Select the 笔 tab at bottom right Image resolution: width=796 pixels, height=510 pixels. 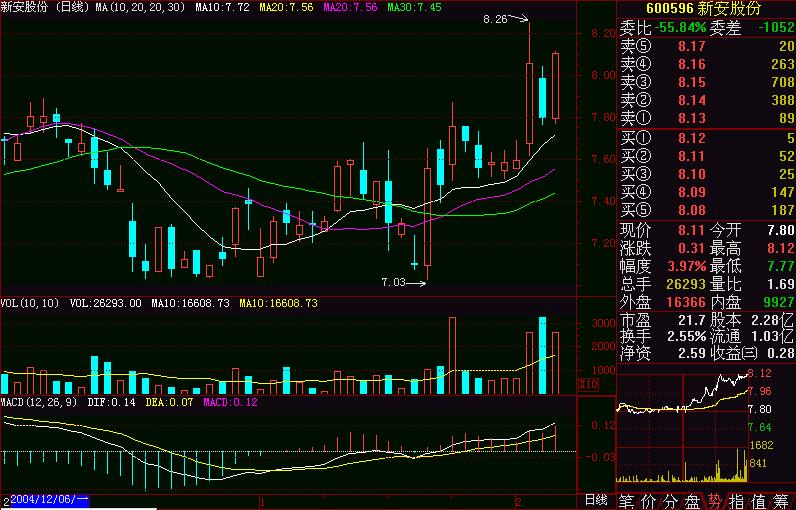(x=627, y=500)
